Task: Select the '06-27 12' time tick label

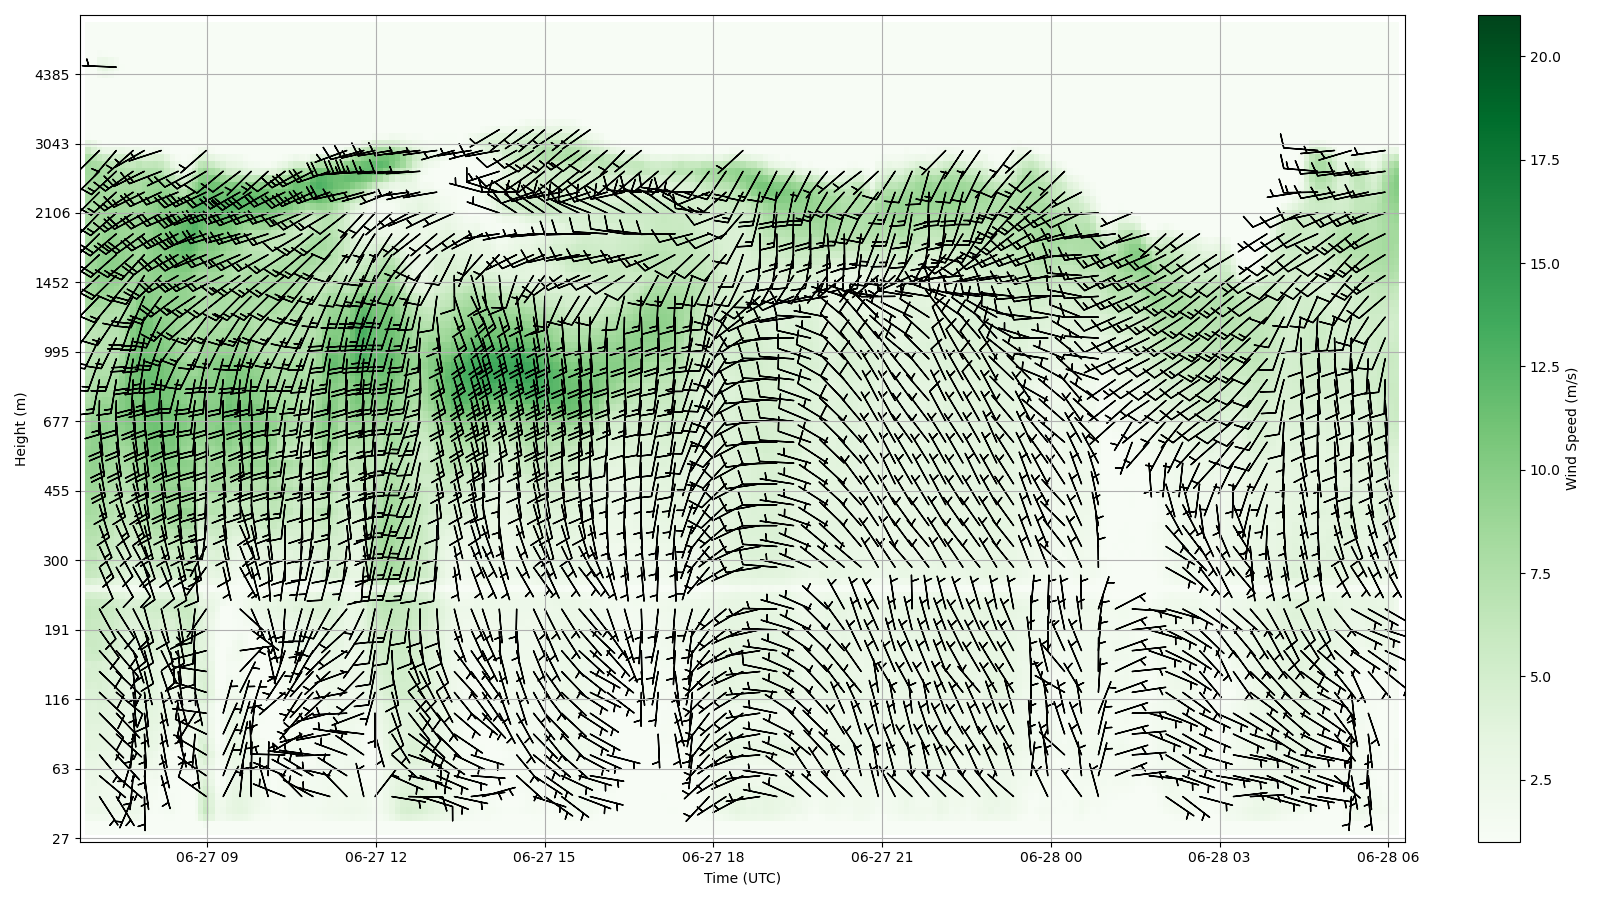Action: pyautogui.click(x=376, y=857)
